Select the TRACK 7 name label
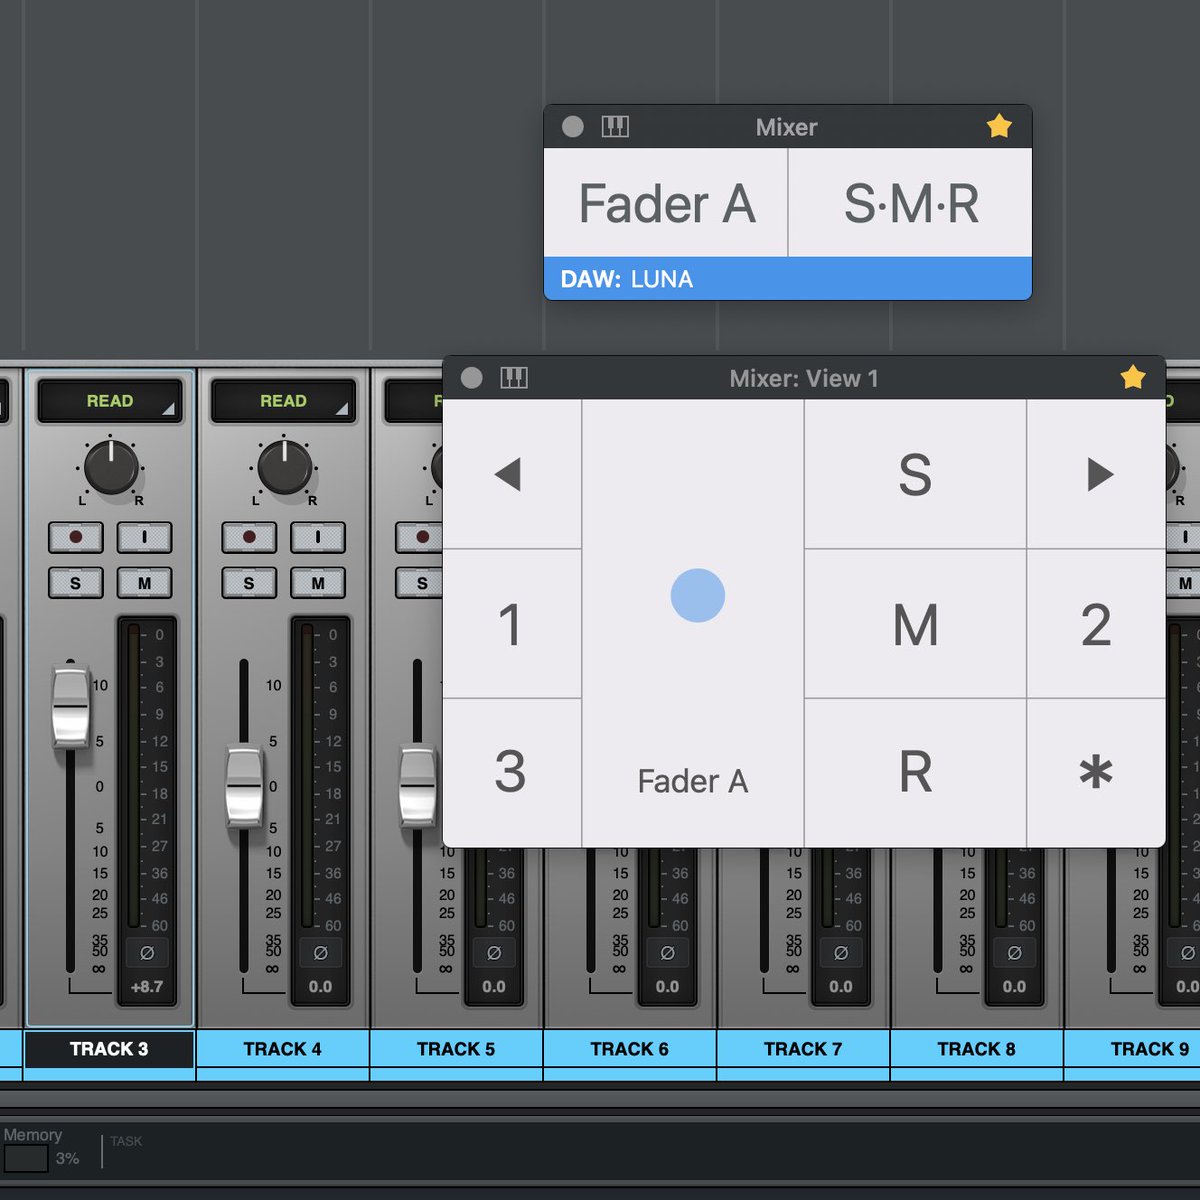This screenshot has height=1200, width=1200. click(803, 1049)
